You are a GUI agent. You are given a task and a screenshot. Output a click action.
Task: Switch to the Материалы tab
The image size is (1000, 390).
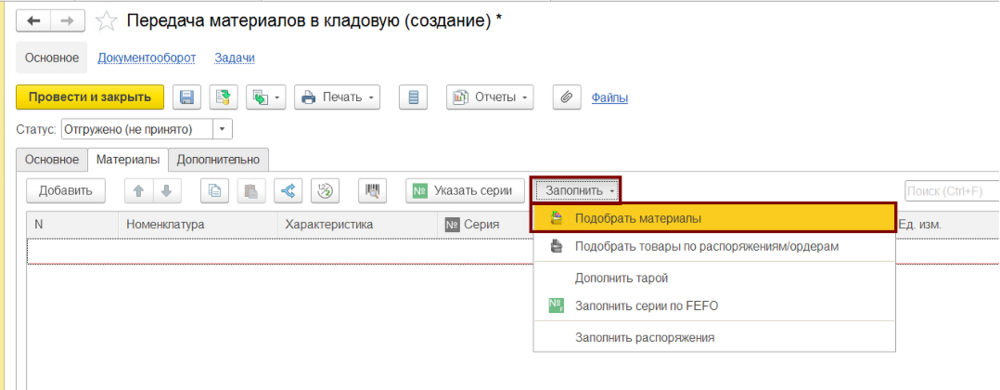coord(128,159)
